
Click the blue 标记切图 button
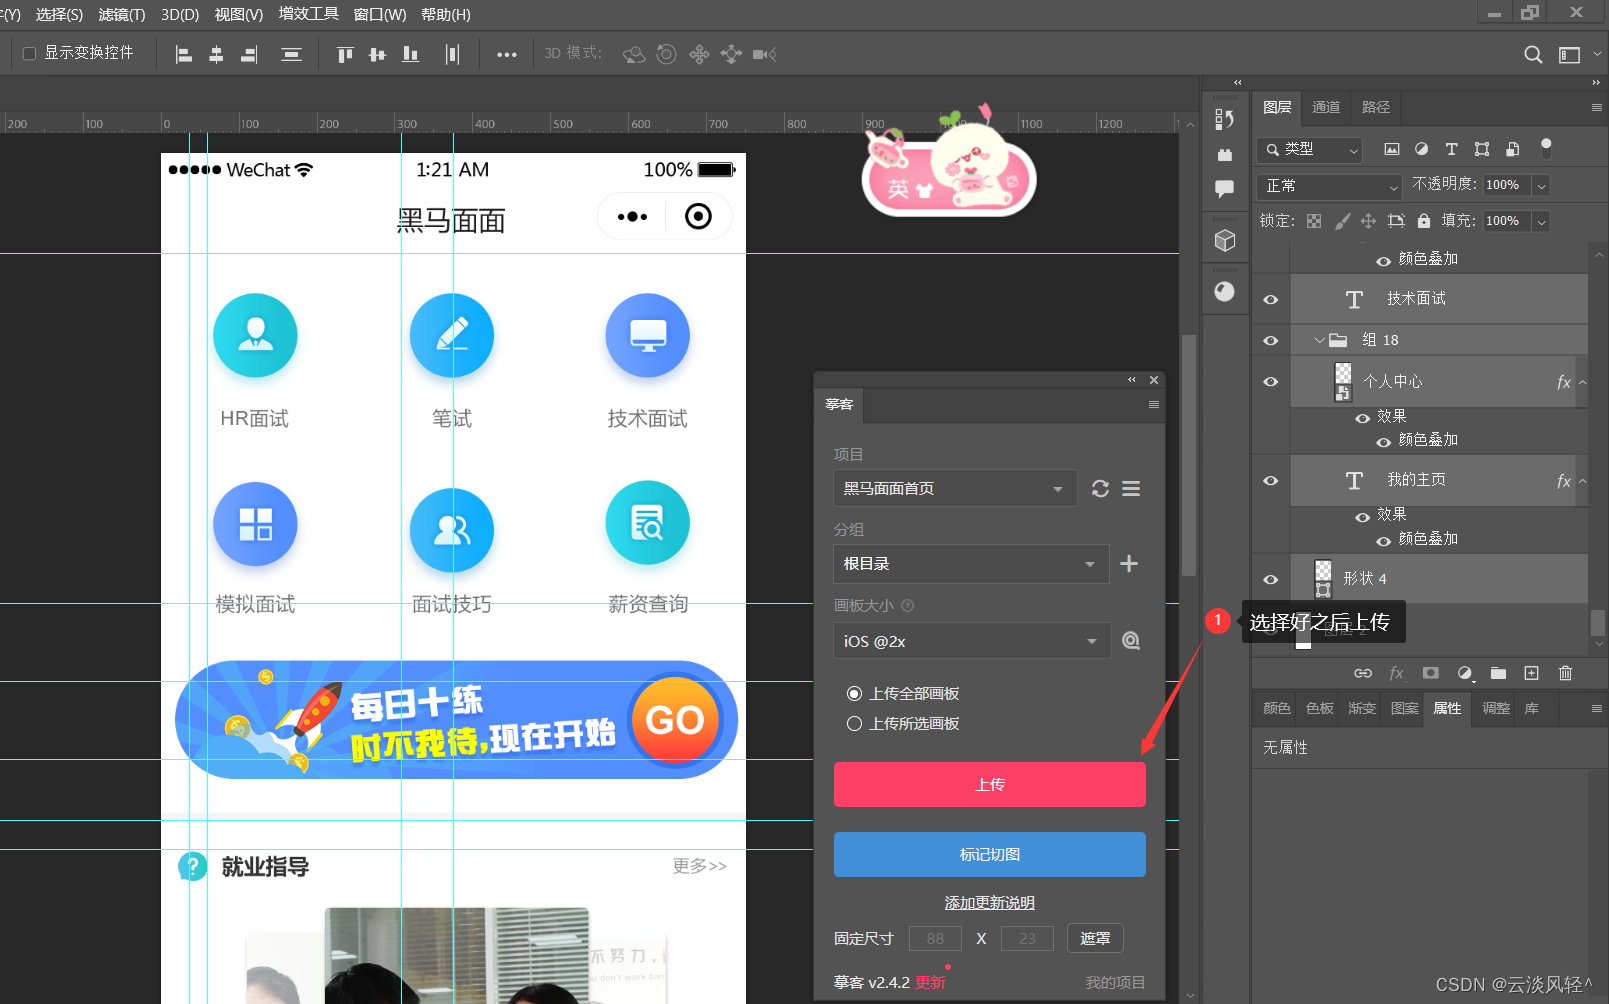tap(990, 855)
